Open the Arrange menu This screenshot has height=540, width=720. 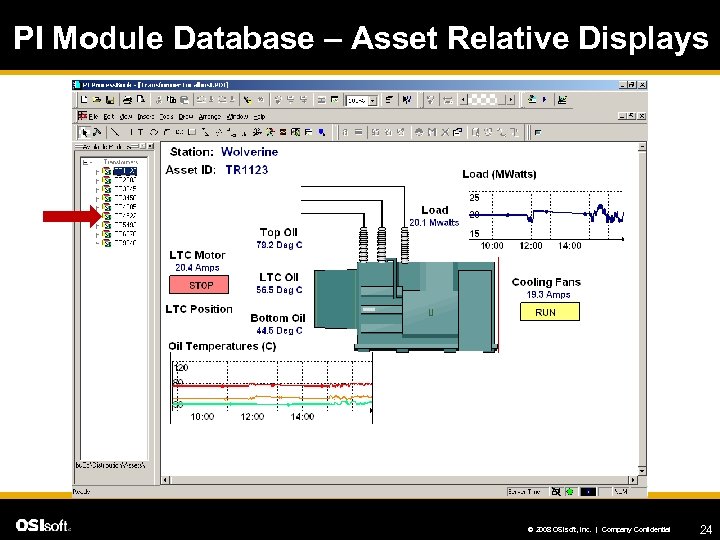pyautogui.click(x=210, y=117)
